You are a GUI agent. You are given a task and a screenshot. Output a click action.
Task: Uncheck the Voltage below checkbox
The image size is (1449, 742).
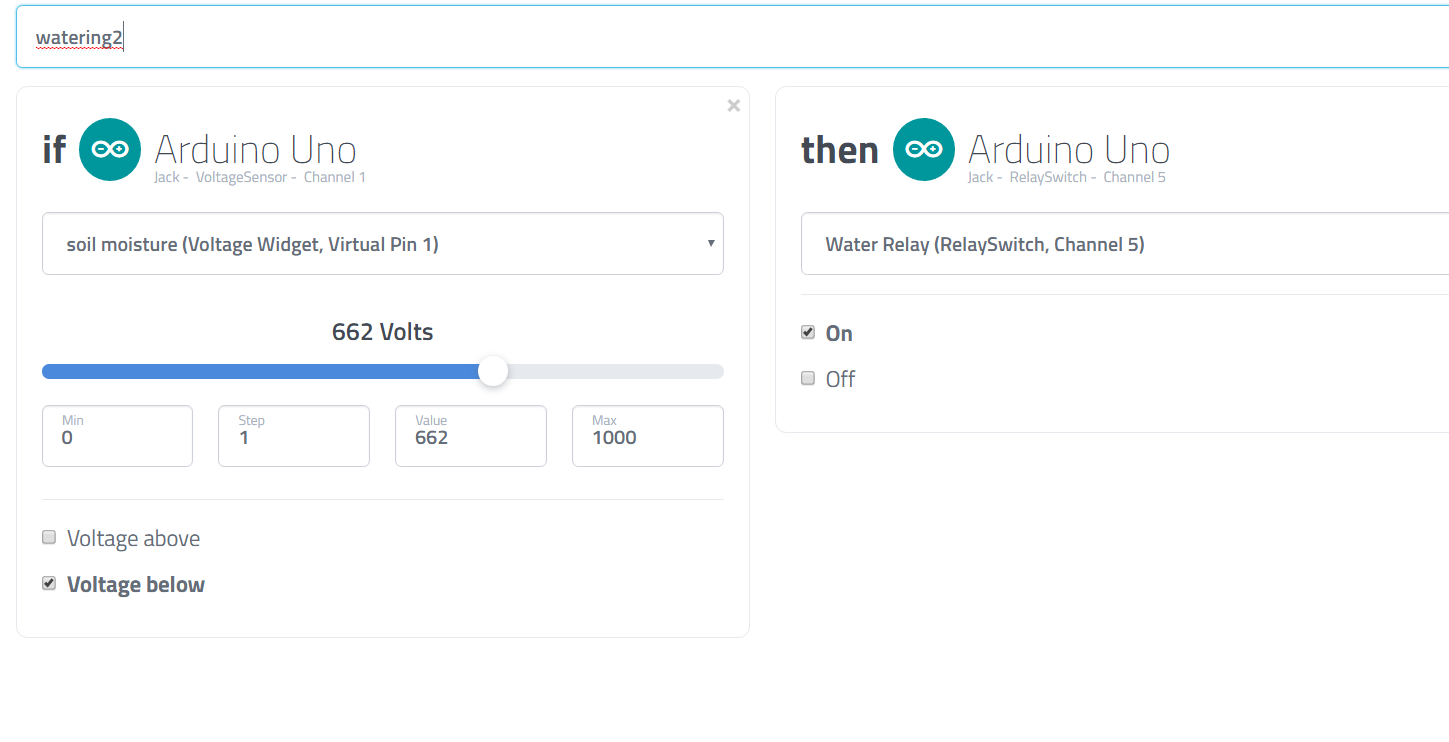click(49, 584)
